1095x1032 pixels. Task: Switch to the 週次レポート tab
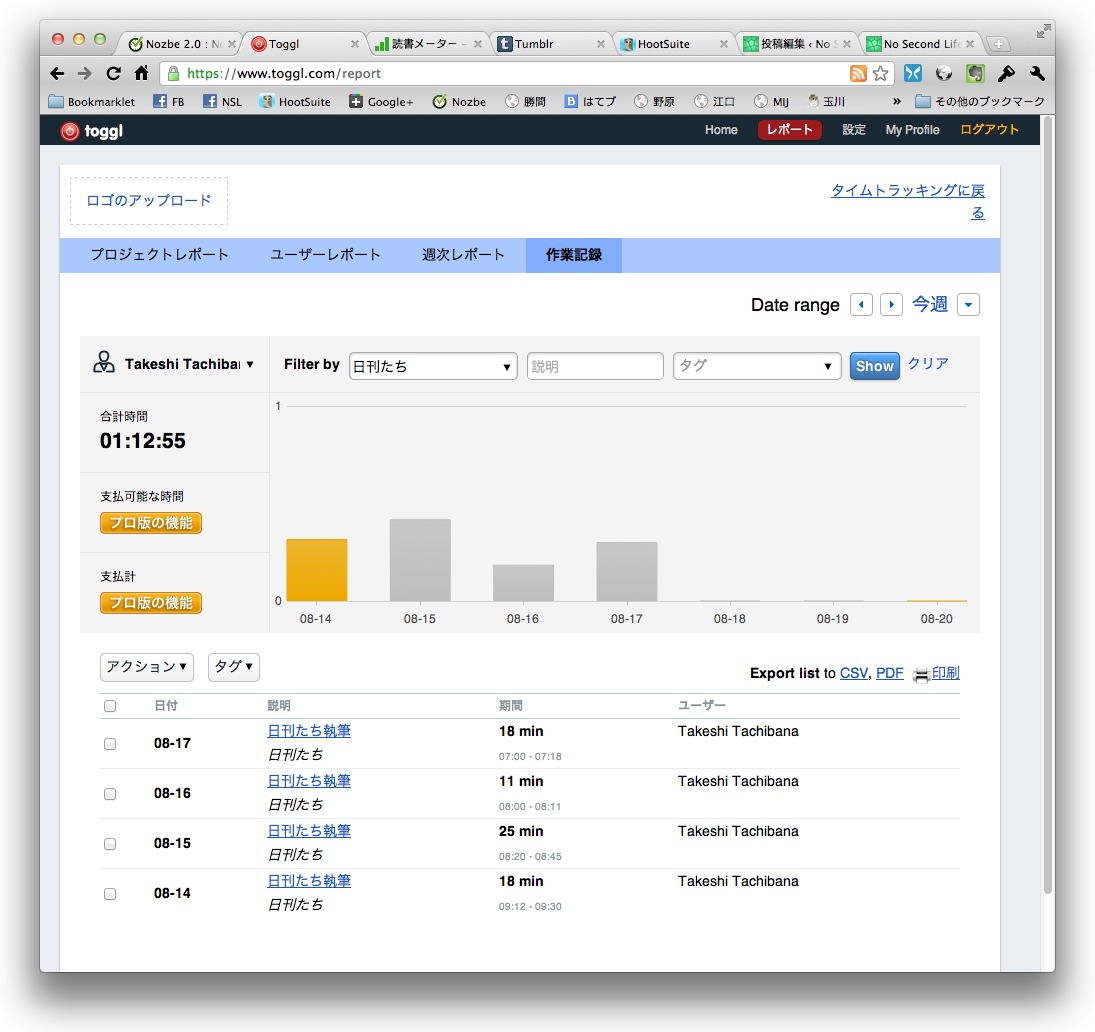pos(463,255)
